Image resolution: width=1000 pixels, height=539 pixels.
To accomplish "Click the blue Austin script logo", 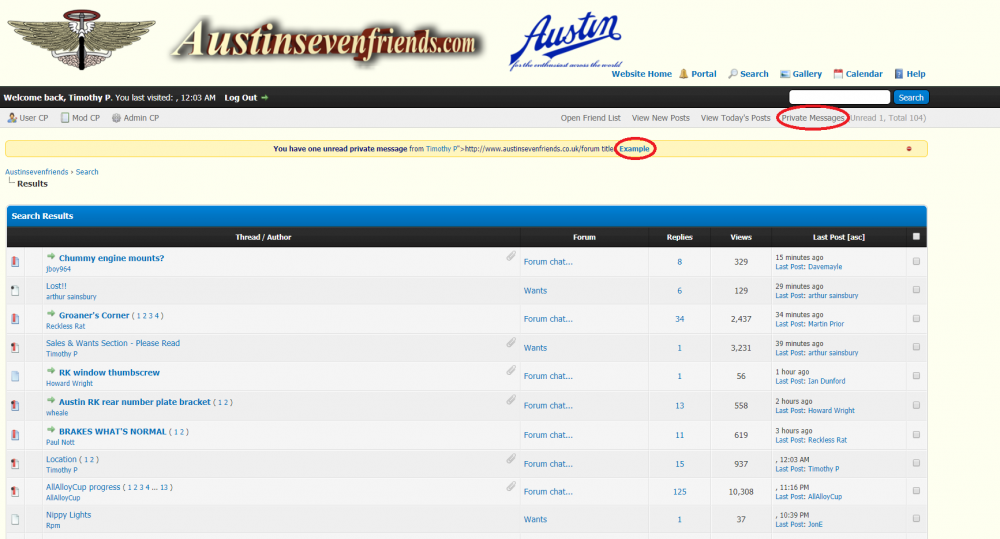I will (566, 40).
